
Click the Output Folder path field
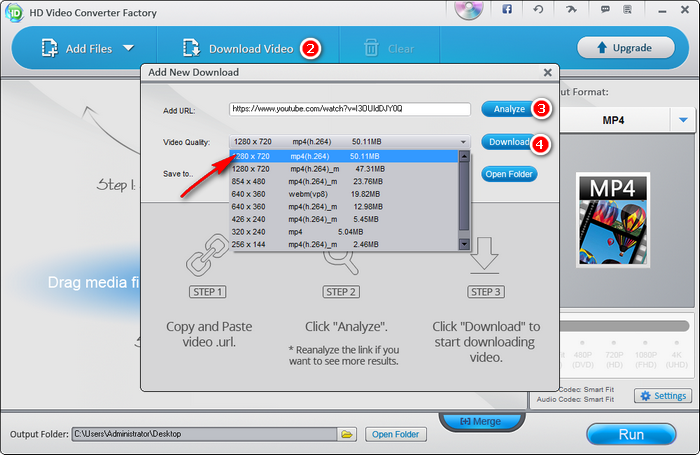click(x=204, y=434)
